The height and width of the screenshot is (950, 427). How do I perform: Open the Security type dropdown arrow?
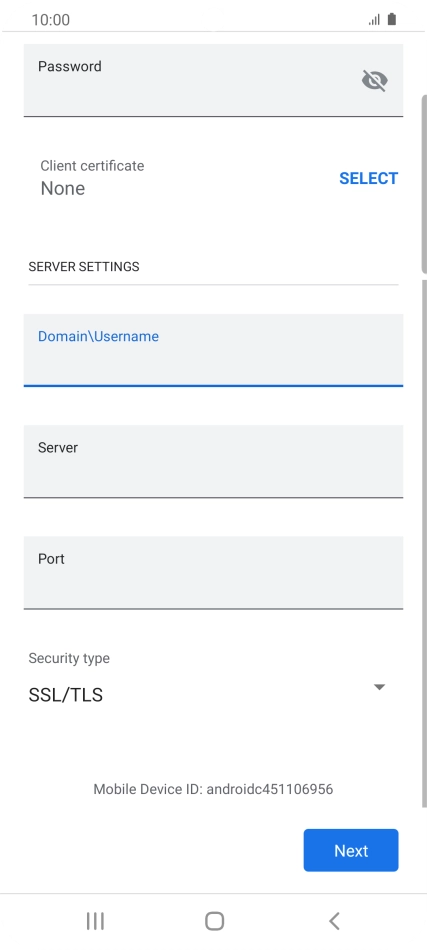click(x=379, y=687)
